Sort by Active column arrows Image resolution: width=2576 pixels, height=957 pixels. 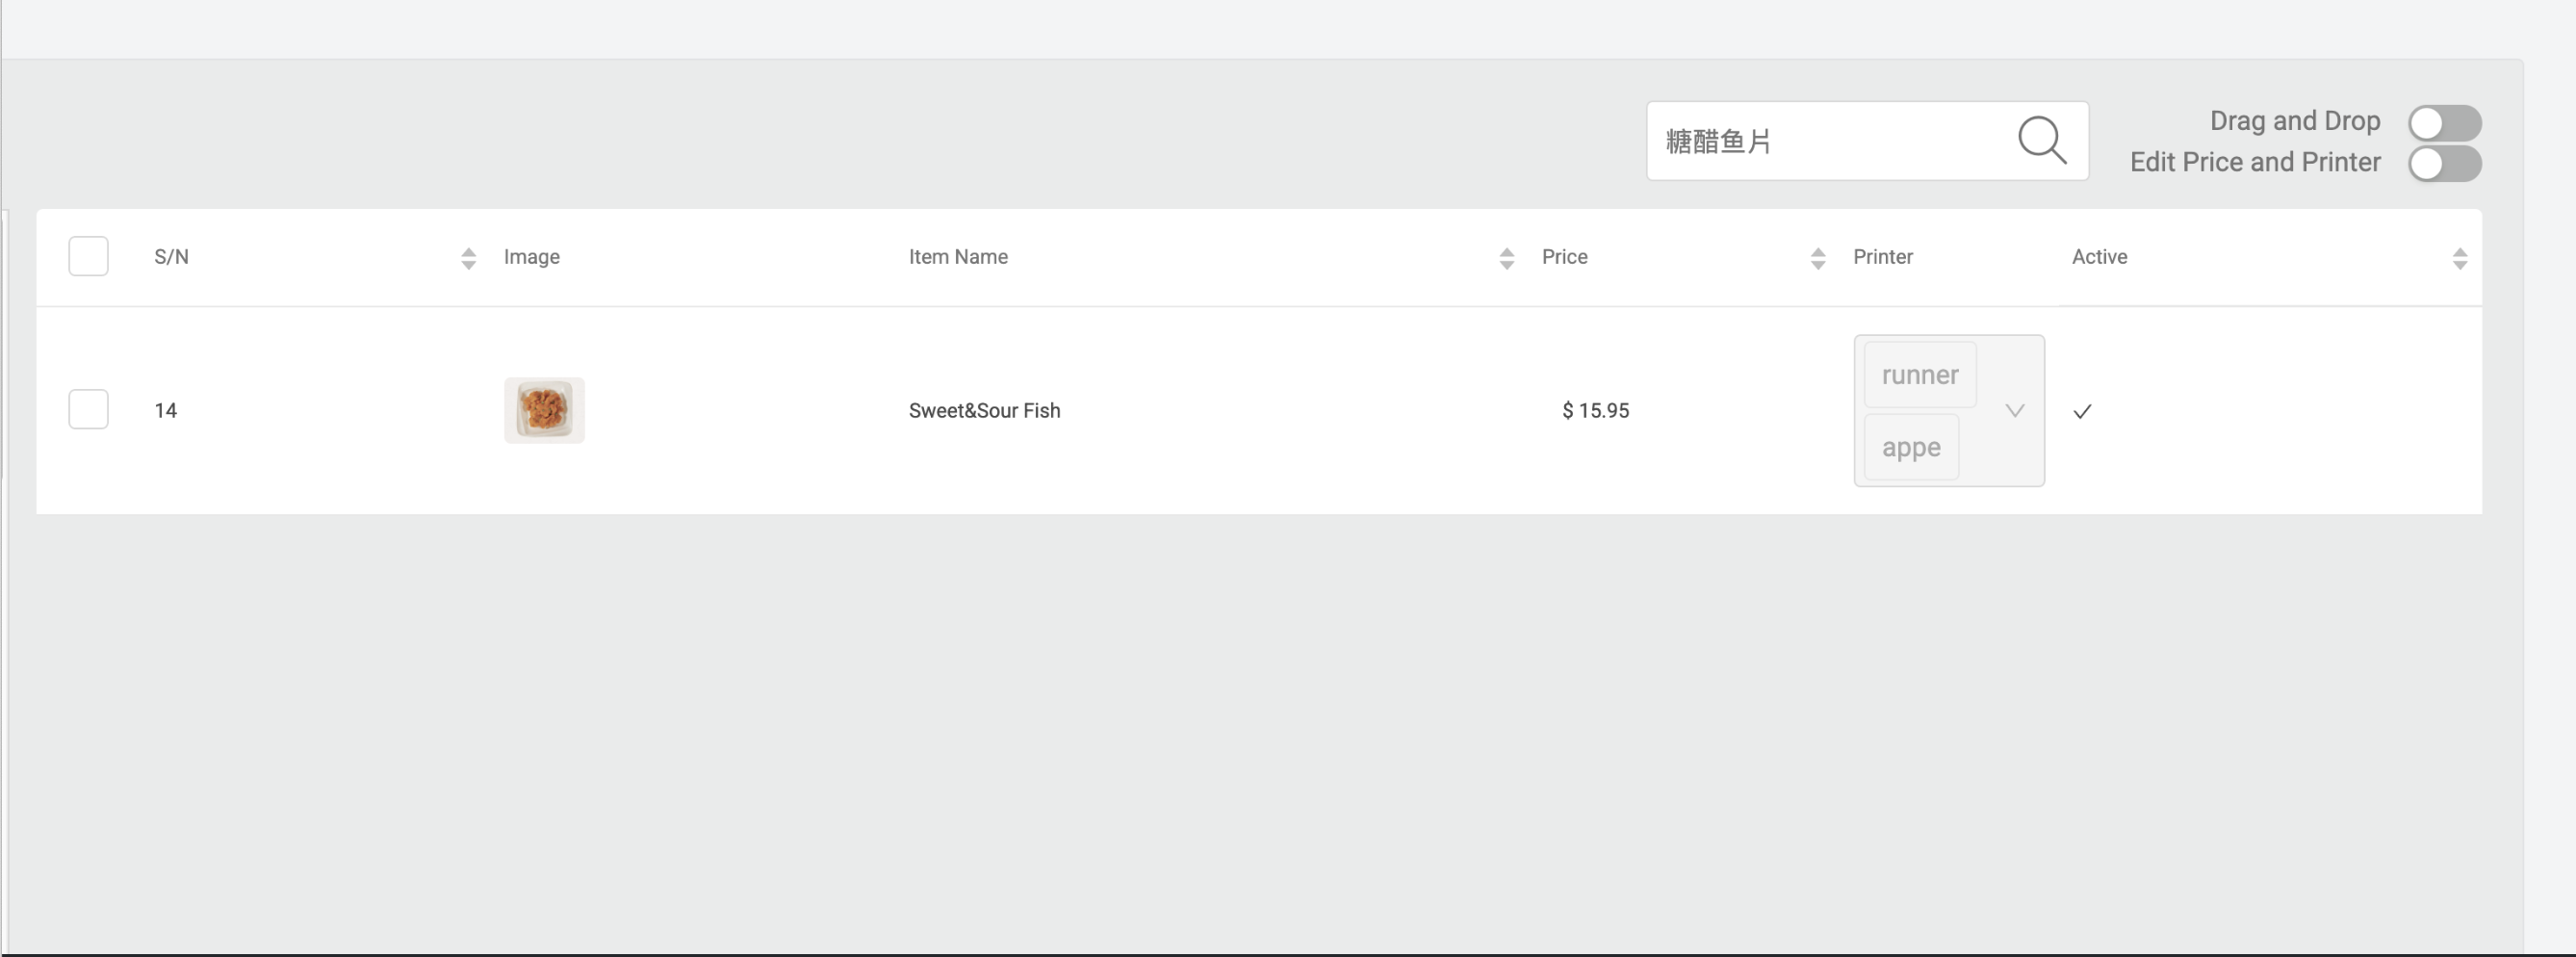(2460, 258)
